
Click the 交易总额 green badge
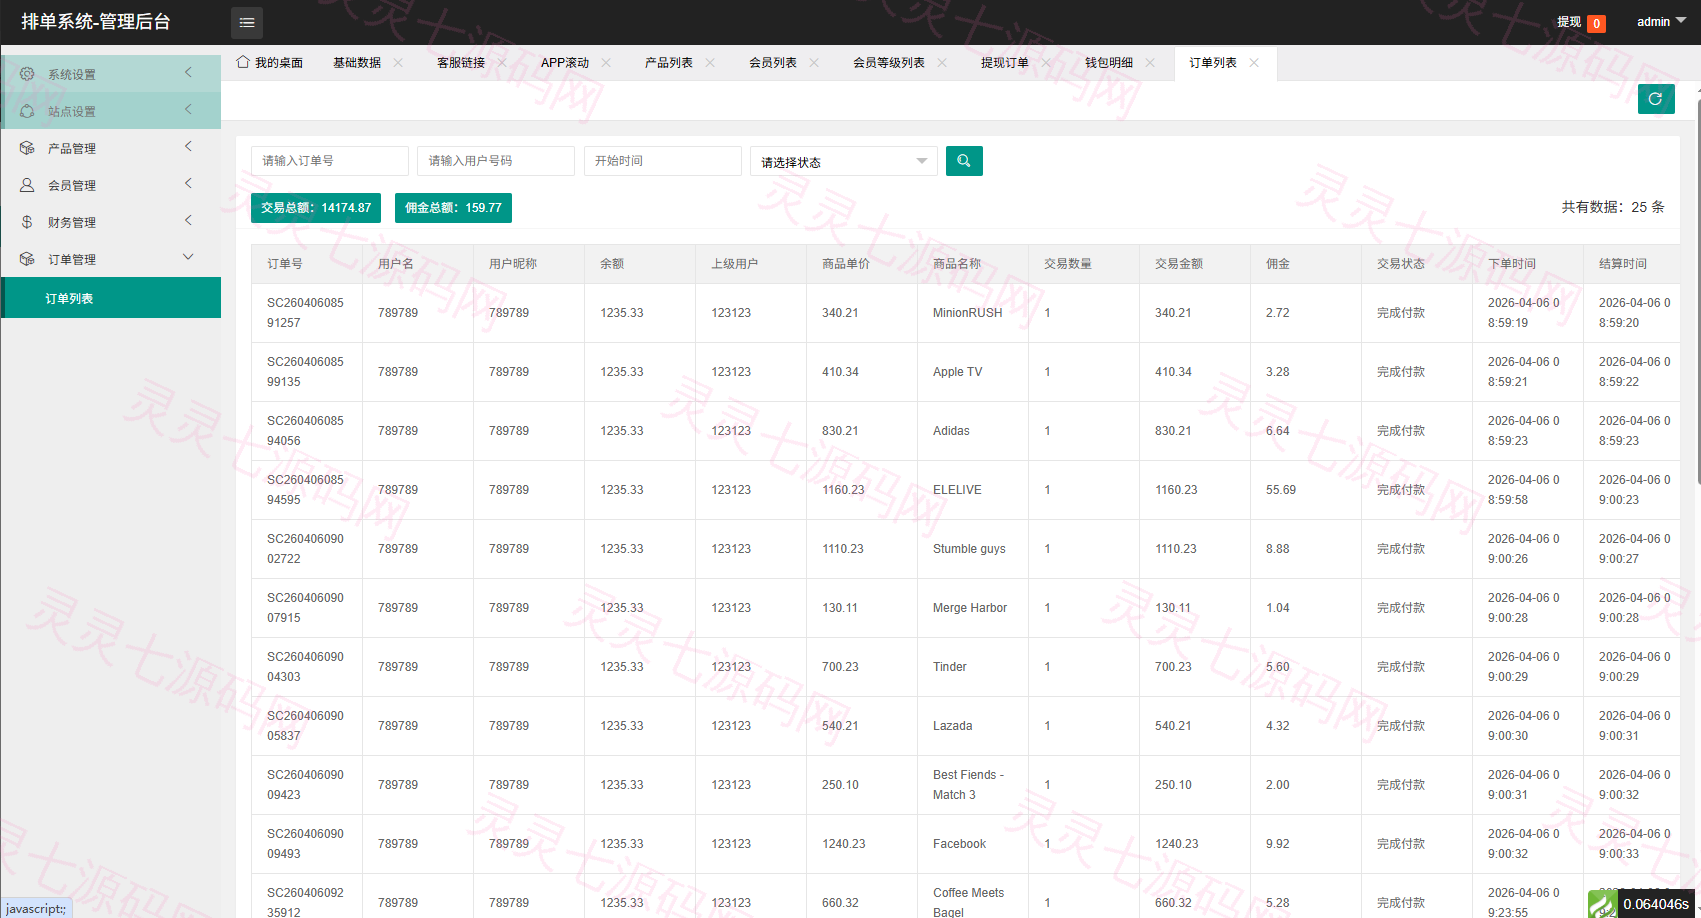click(x=316, y=207)
